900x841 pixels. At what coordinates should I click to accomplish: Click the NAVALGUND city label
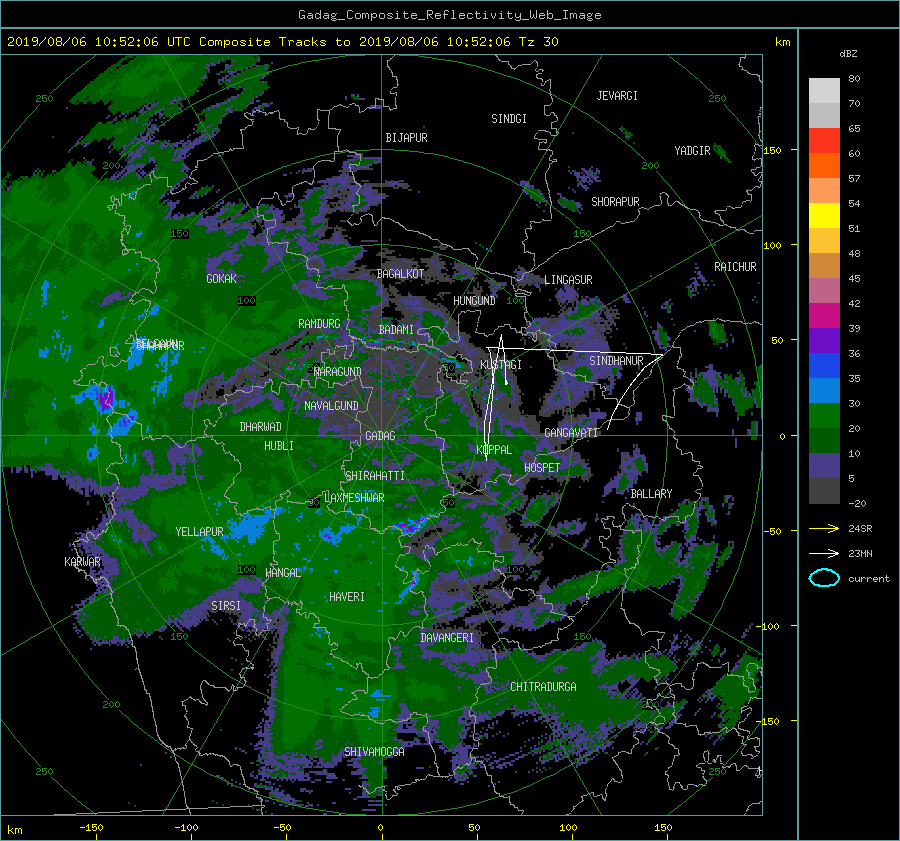pyautogui.click(x=331, y=406)
